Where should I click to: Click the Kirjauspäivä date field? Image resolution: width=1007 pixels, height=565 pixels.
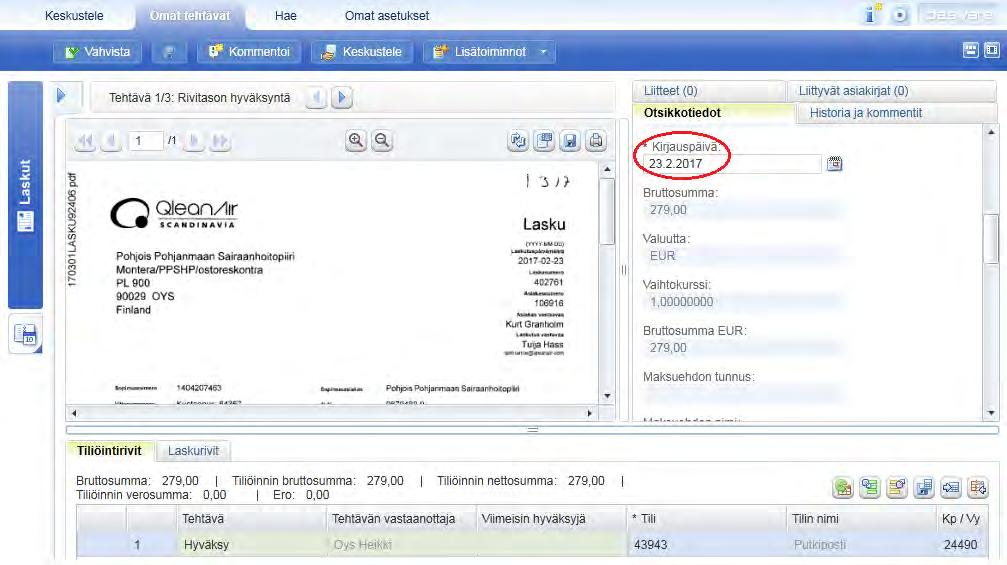pyautogui.click(x=732, y=164)
